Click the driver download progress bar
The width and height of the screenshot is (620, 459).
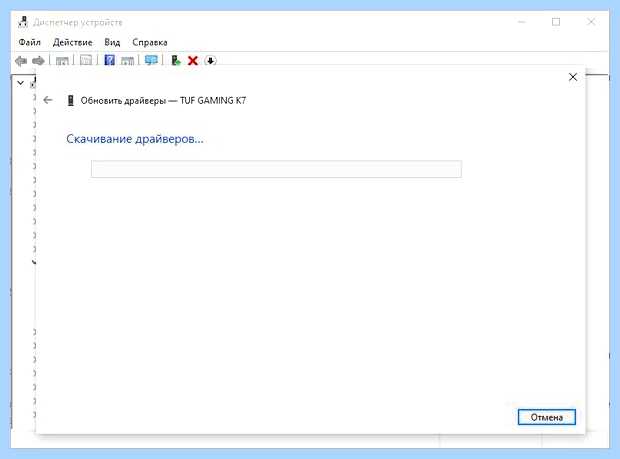(276, 169)
